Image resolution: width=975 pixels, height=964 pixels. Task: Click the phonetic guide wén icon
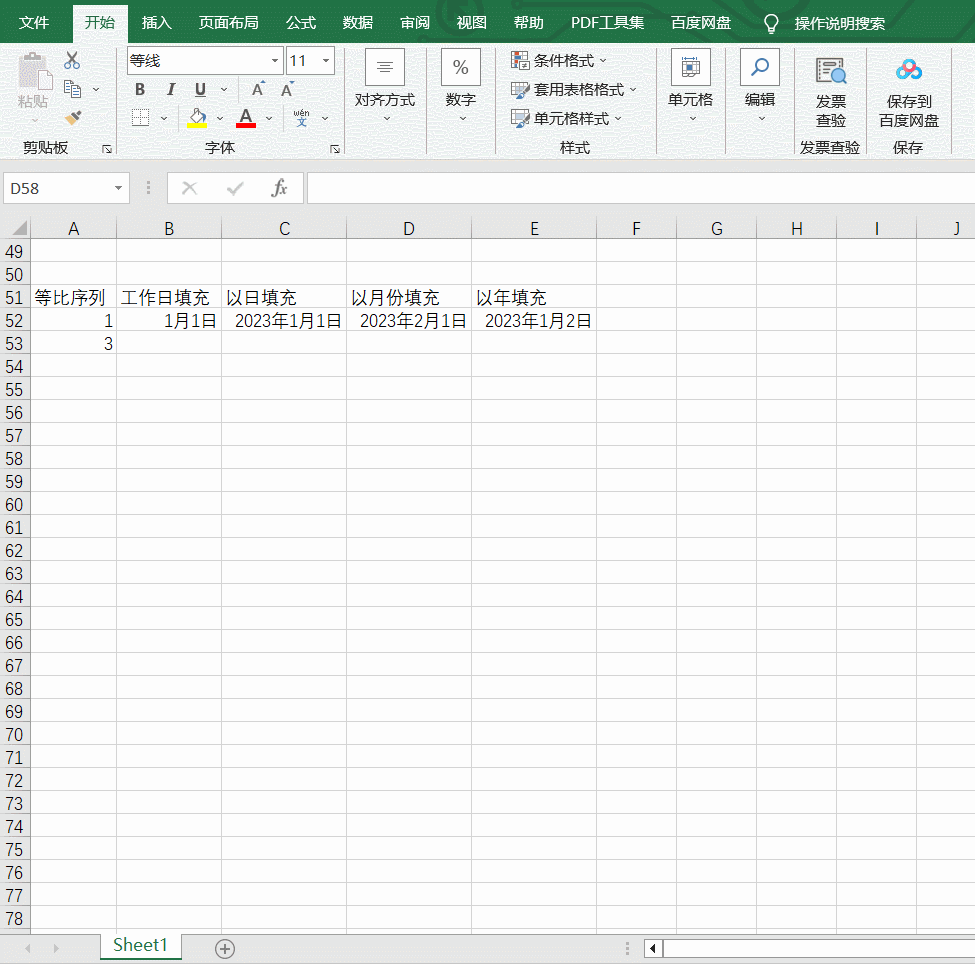302,118
